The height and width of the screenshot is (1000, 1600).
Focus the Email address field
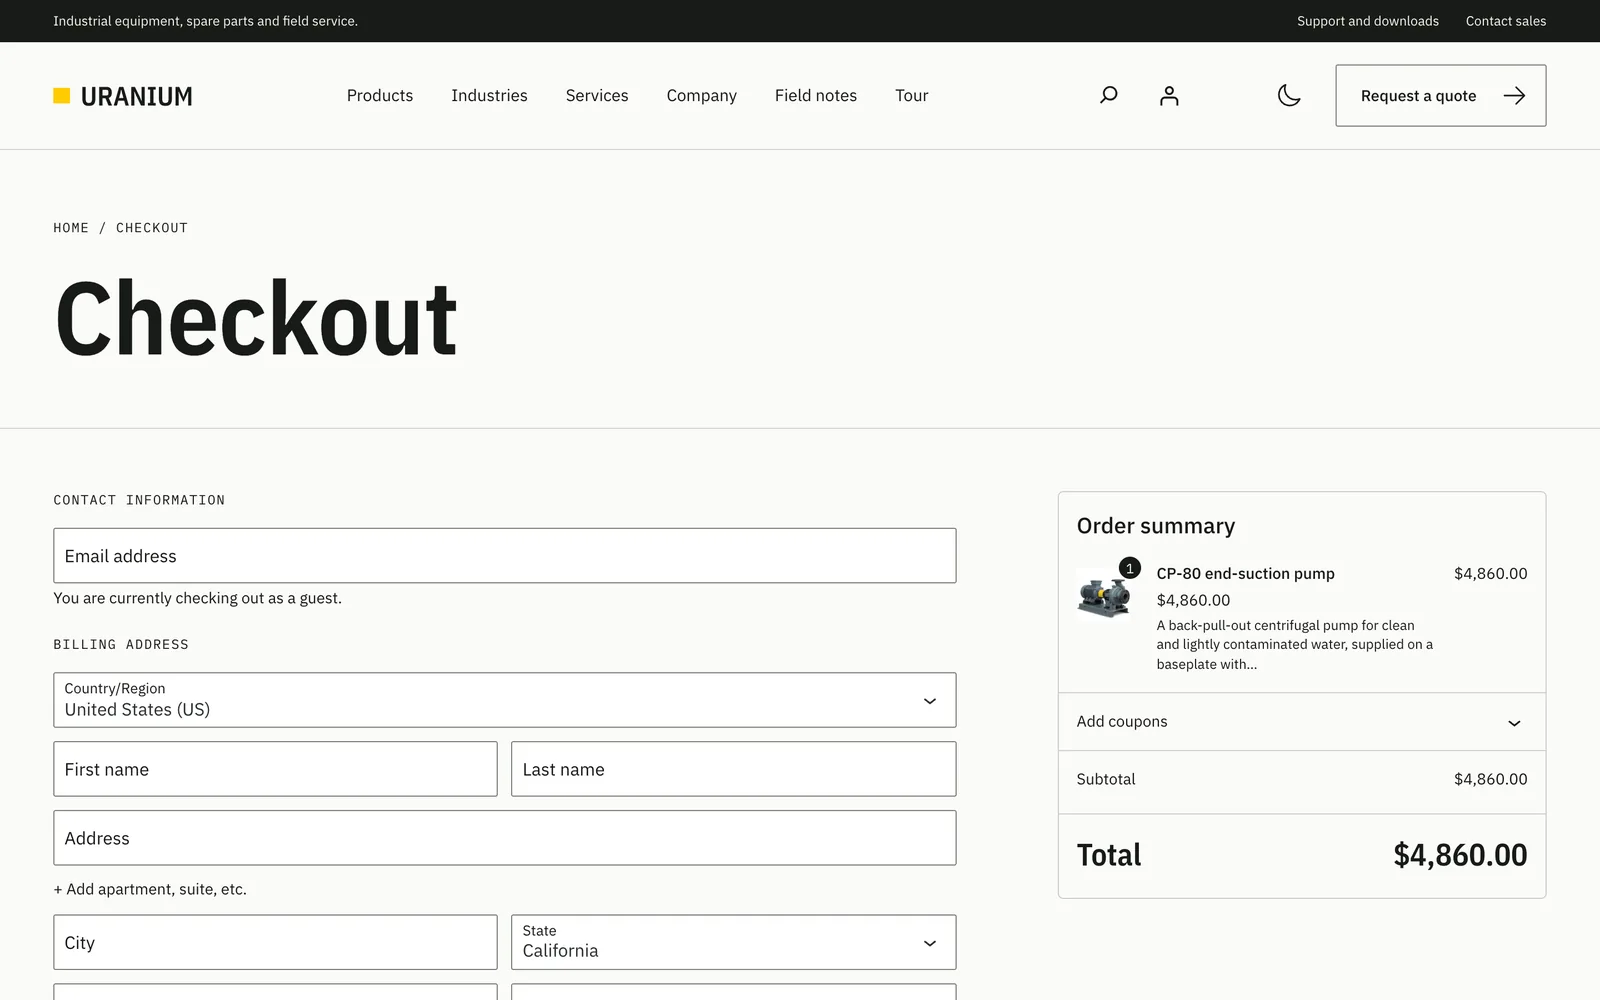tap(504, 556)
